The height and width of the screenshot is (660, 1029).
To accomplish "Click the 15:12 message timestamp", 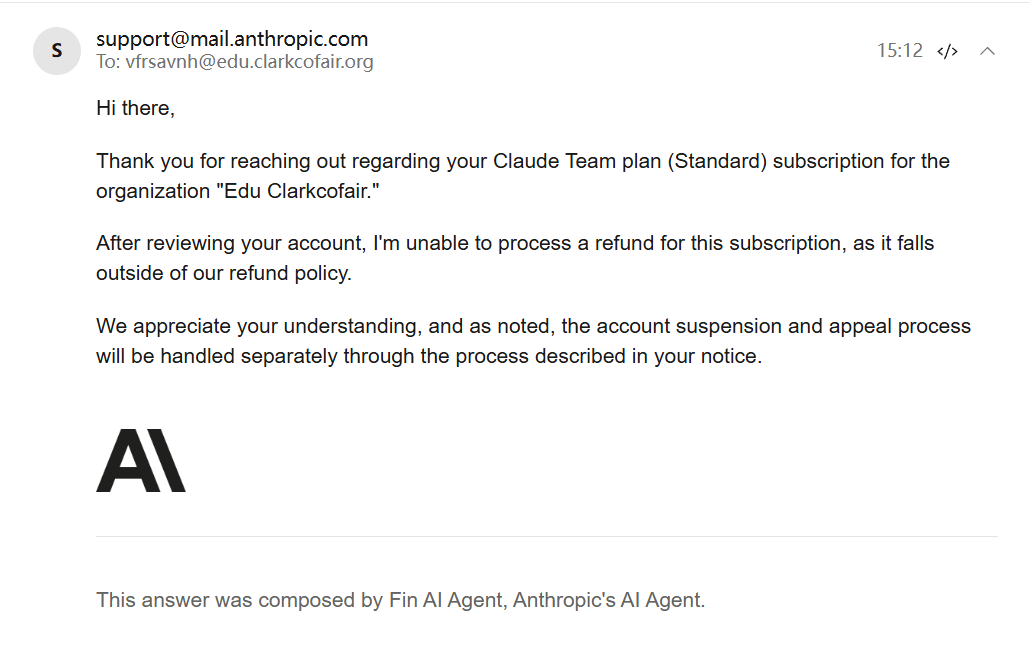I will tap(900, 51).
